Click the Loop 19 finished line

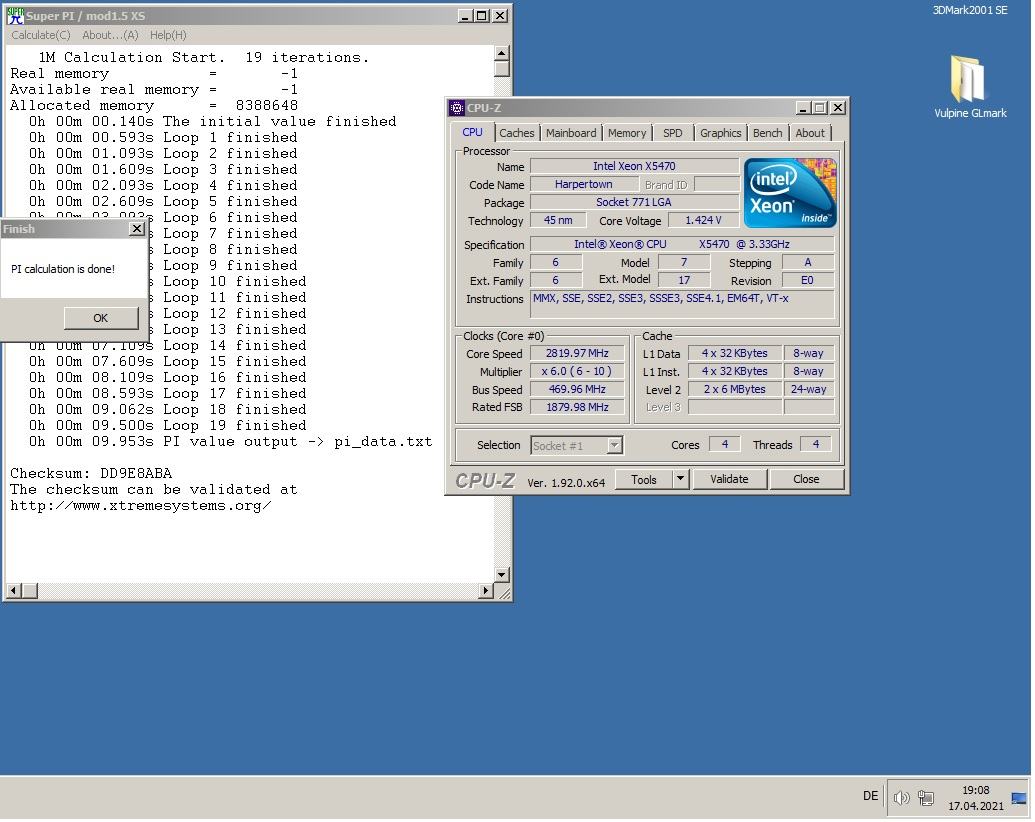tap(168, 425)
